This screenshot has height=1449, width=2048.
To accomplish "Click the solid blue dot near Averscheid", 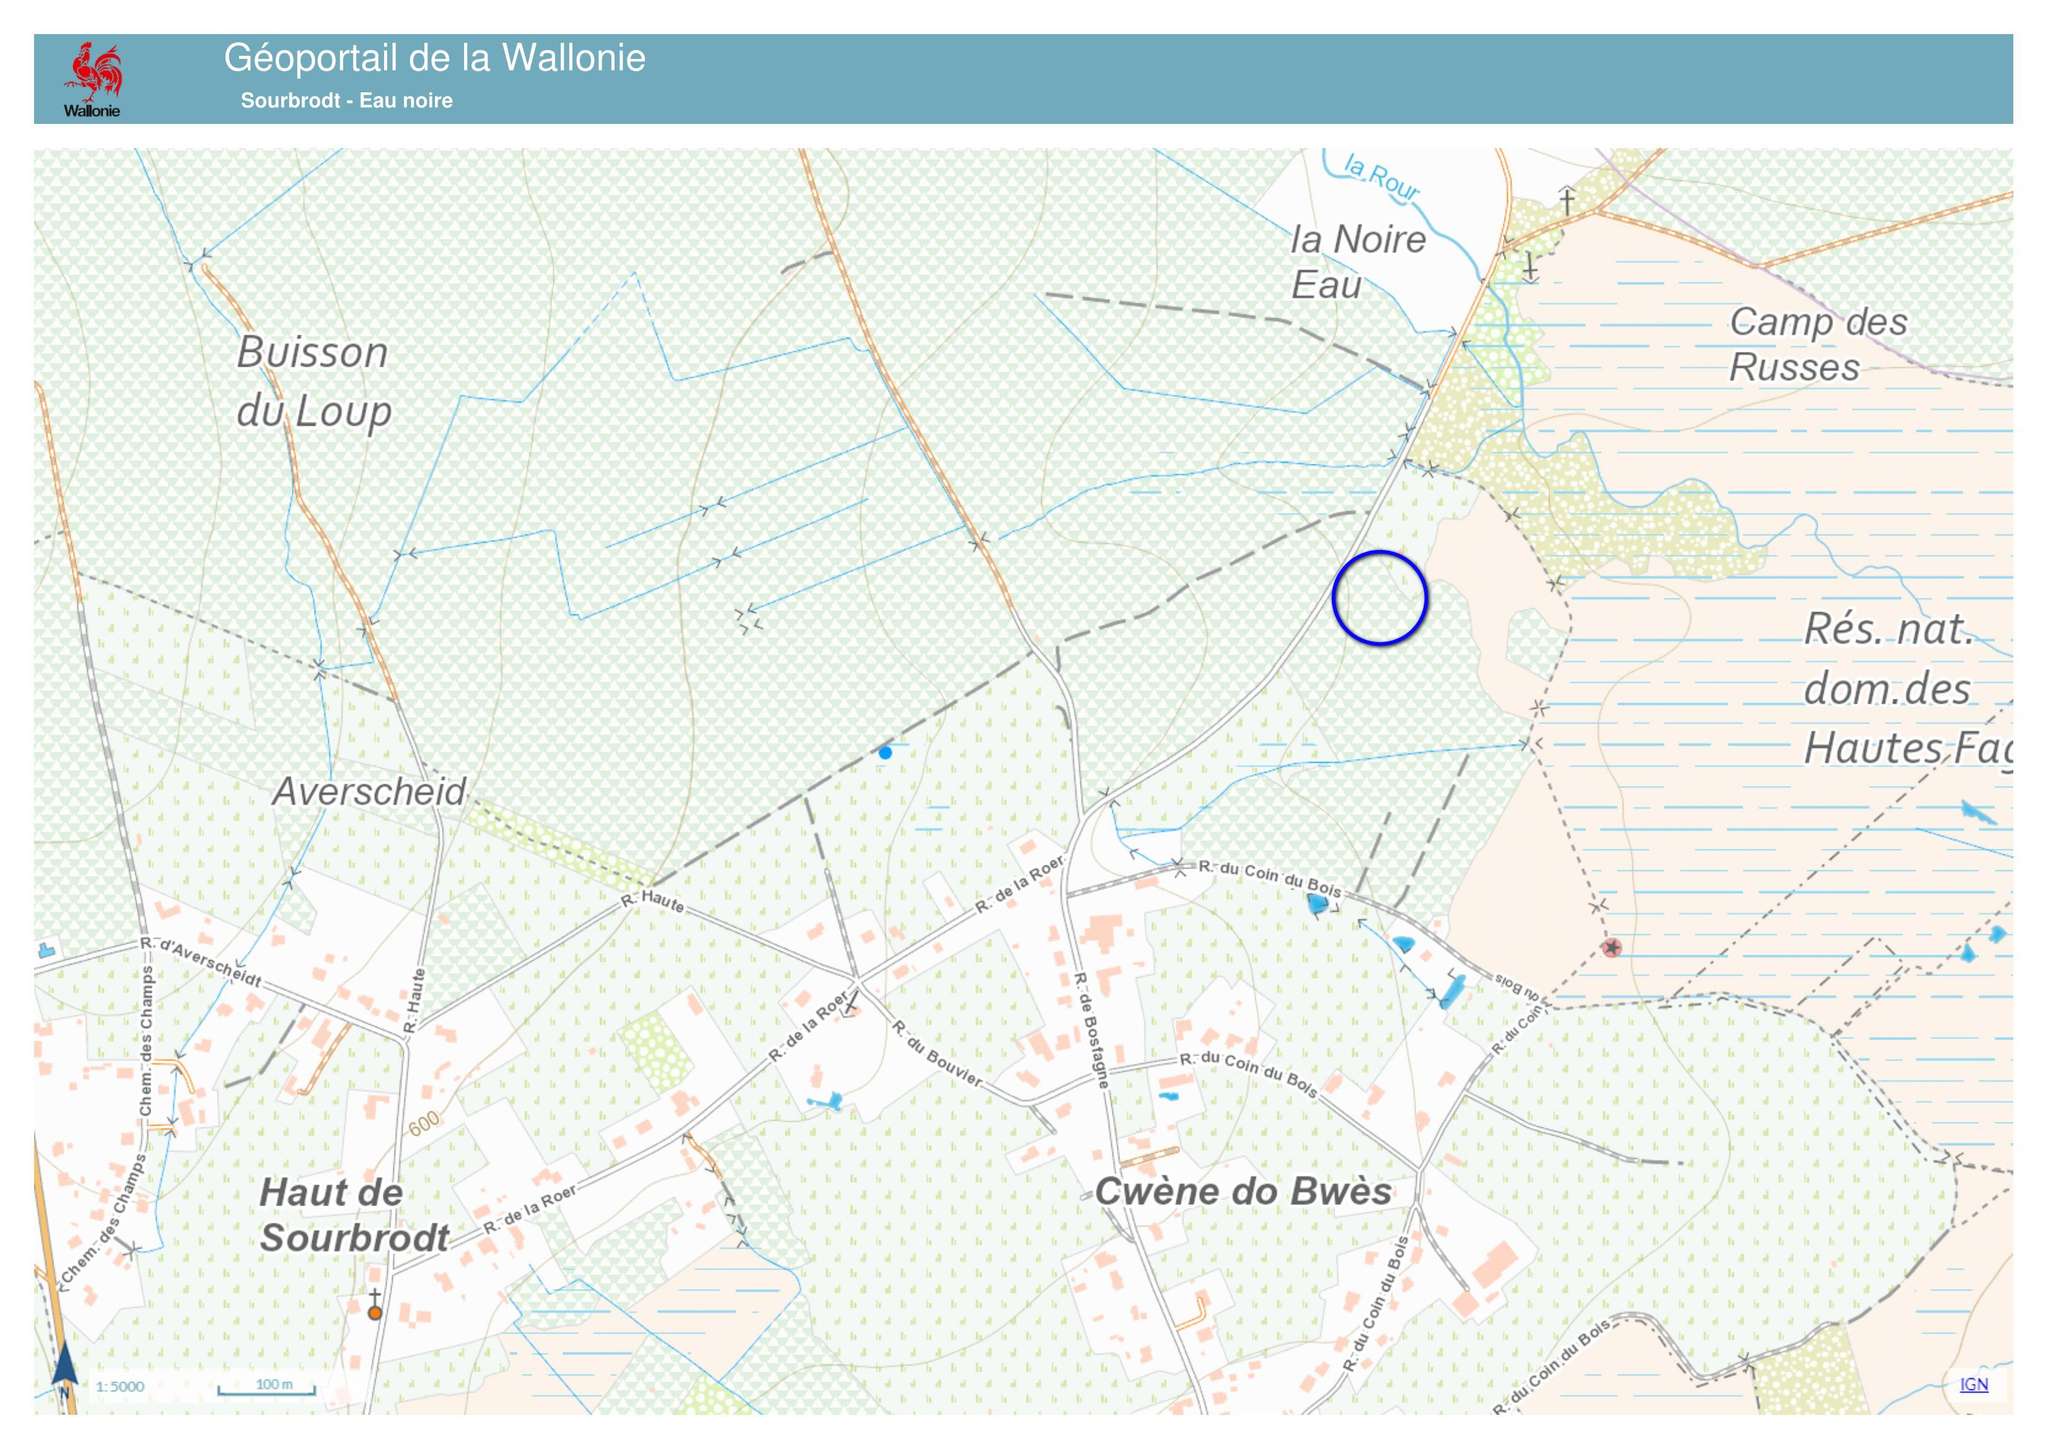I will [x=885, y=753].
